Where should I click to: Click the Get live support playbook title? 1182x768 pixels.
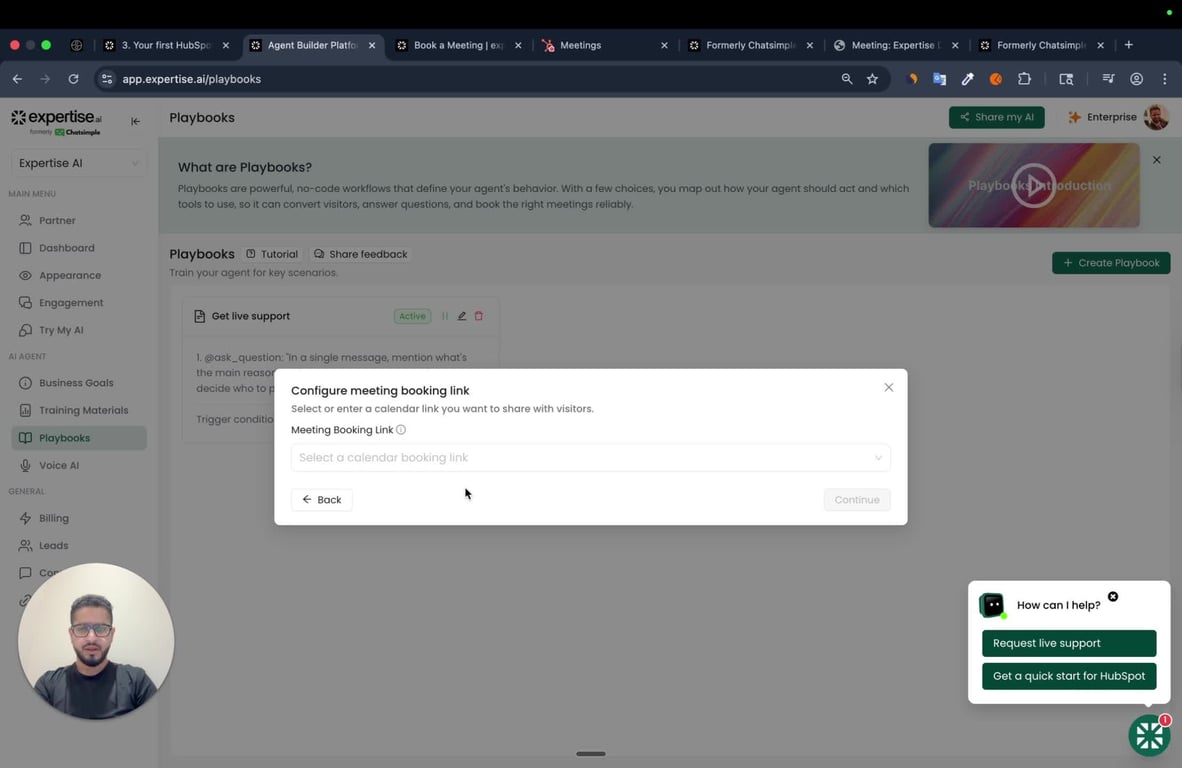[250, 317]
